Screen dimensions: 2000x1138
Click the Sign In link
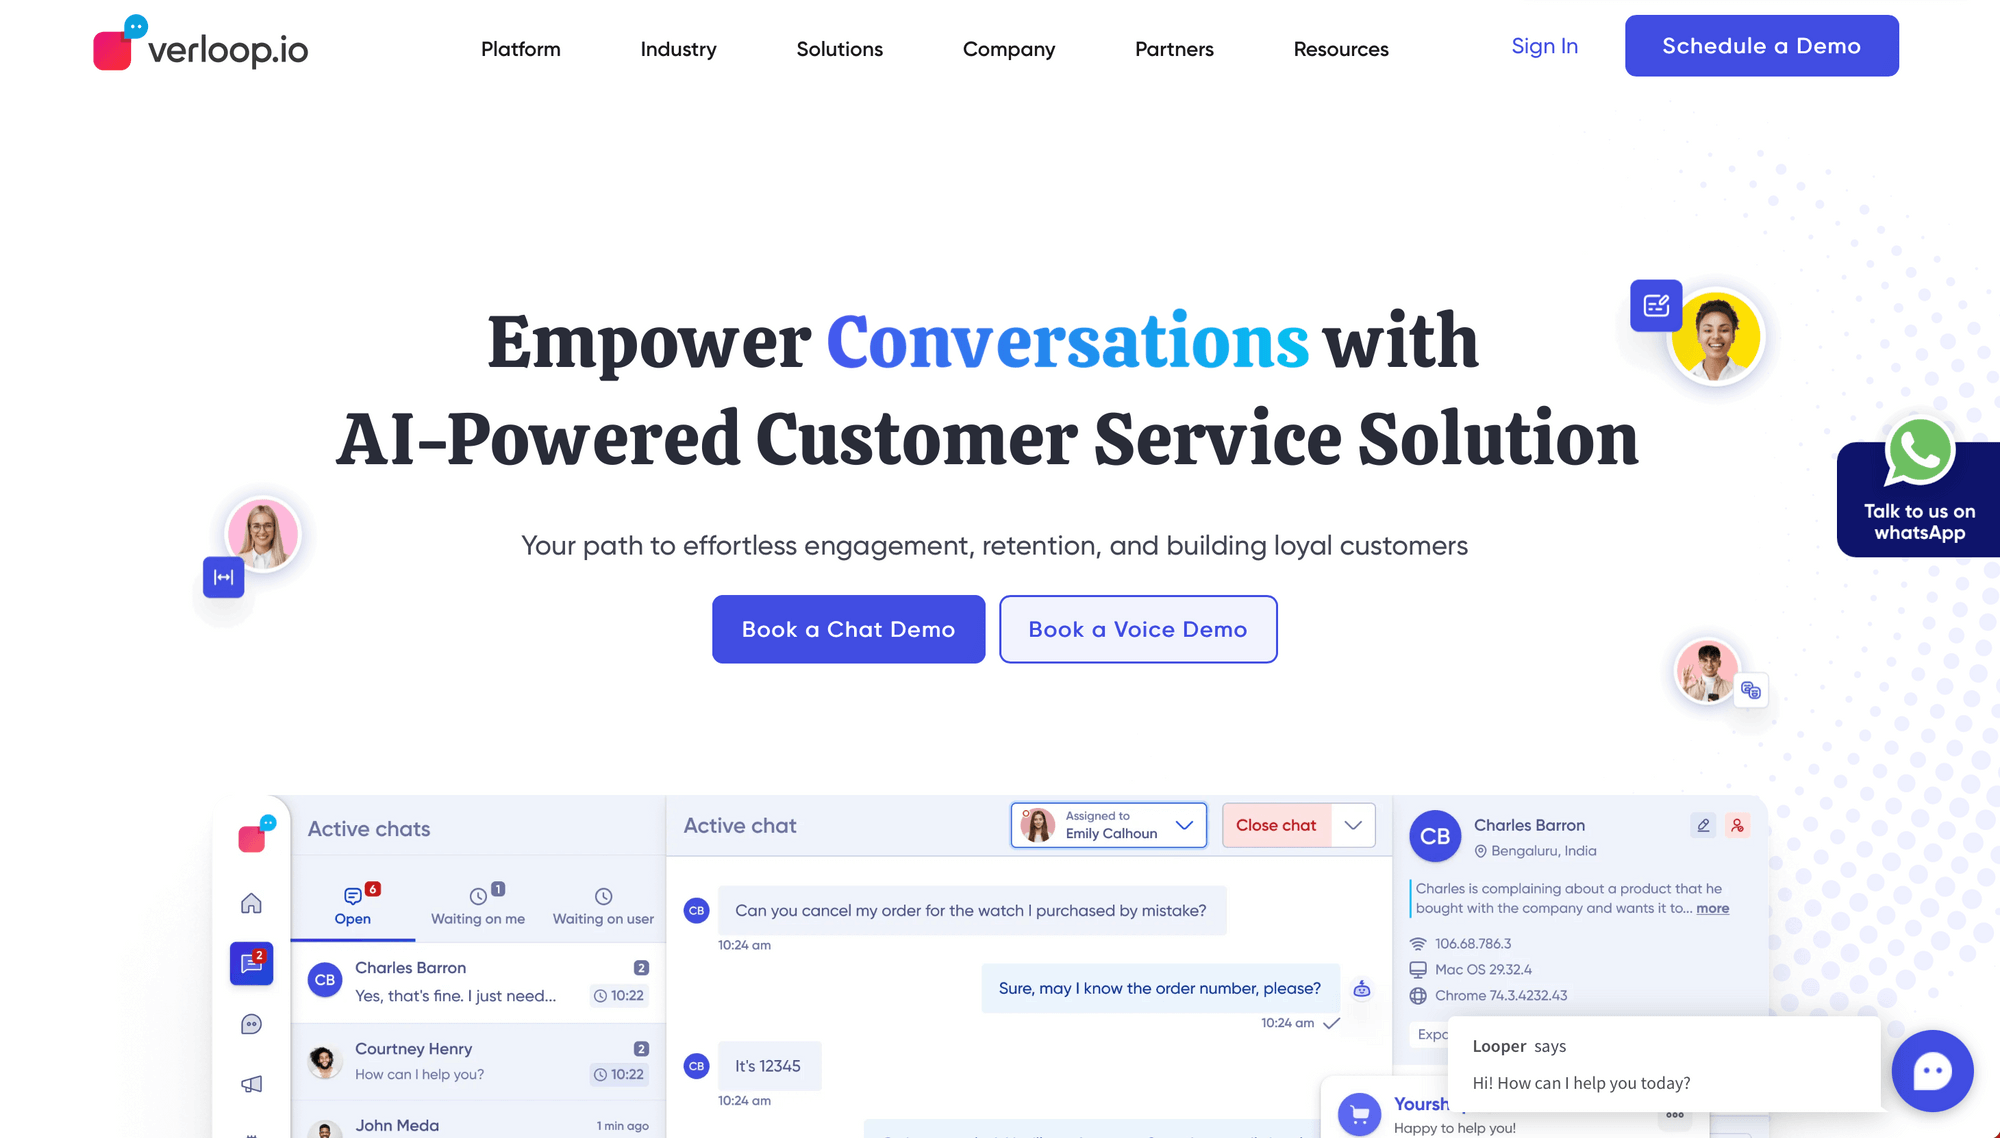point(1544,47)
